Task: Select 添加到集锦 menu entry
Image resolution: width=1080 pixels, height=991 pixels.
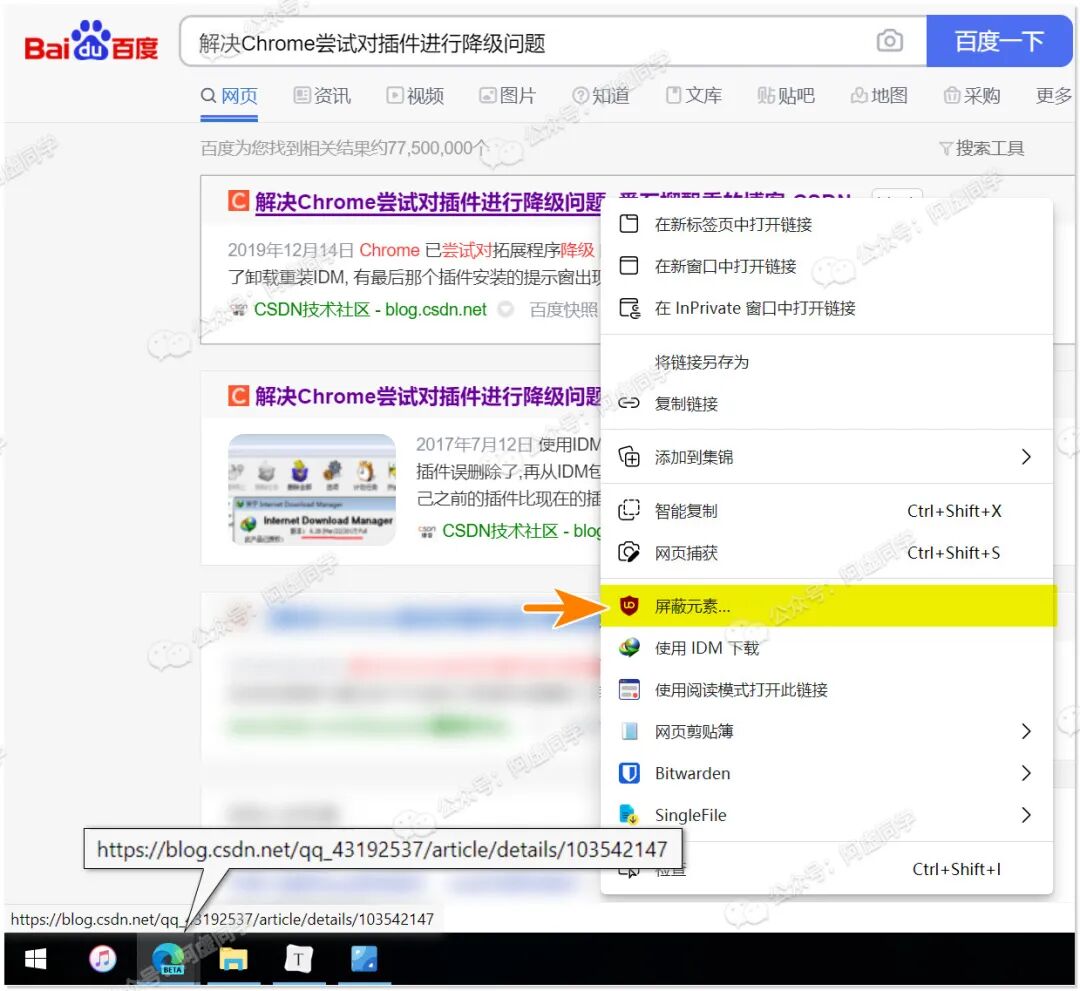Action: (827, 457)
